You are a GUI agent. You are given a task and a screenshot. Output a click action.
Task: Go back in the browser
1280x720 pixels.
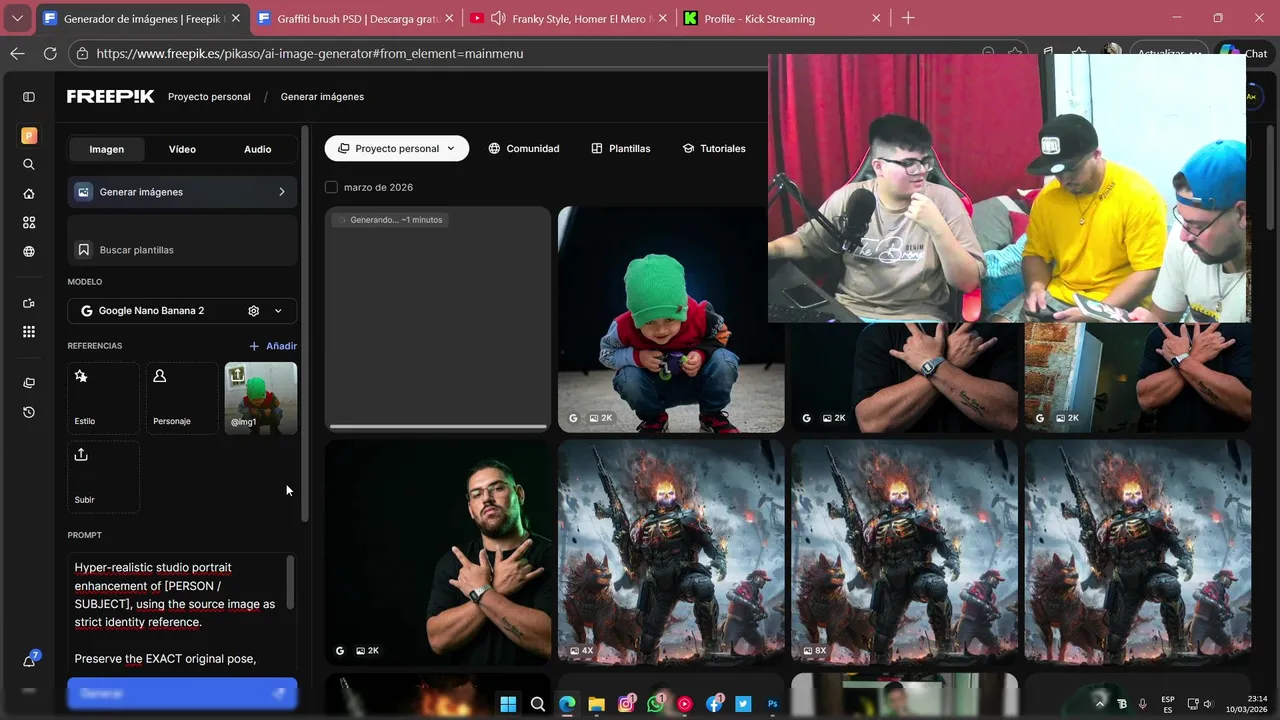click(17, 53)
